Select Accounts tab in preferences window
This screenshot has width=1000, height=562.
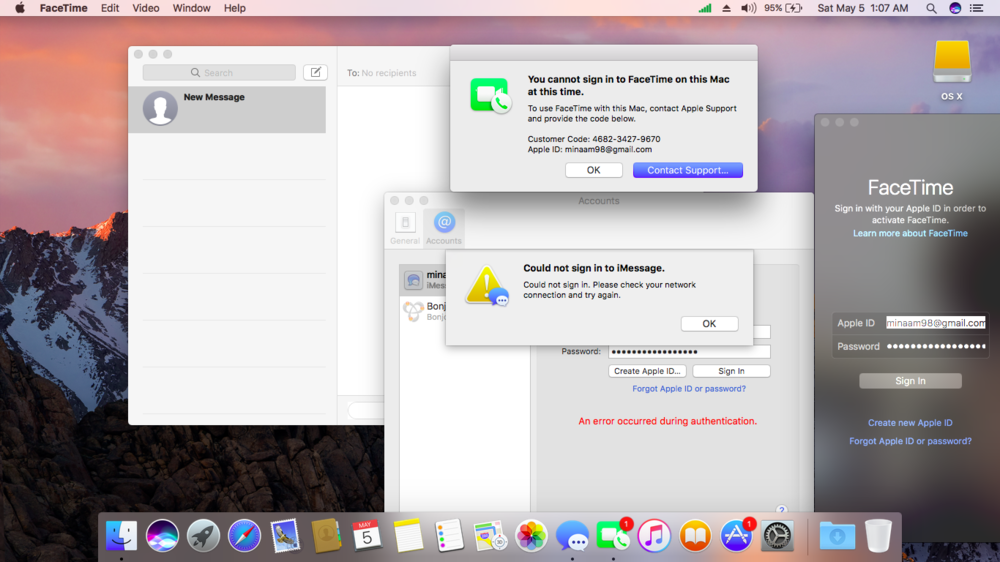coord(444,228)
